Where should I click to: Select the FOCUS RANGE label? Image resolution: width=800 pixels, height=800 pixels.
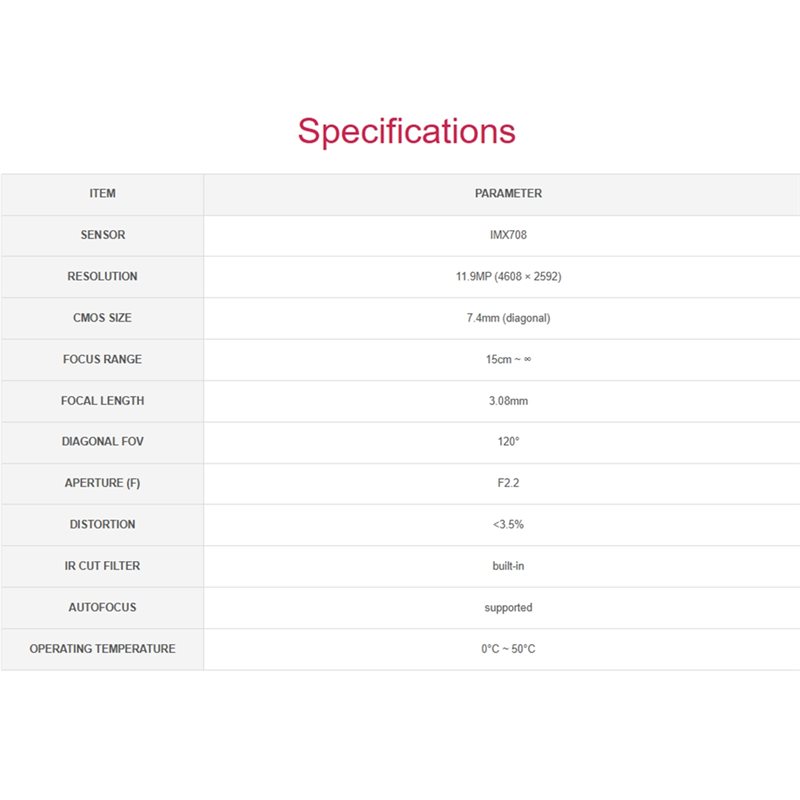103,359
